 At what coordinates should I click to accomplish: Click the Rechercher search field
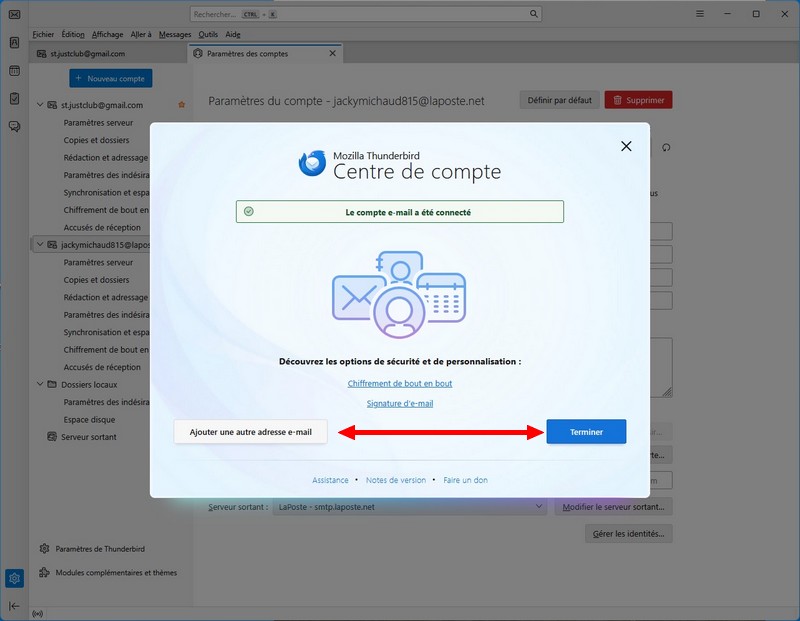click(366, 14)
